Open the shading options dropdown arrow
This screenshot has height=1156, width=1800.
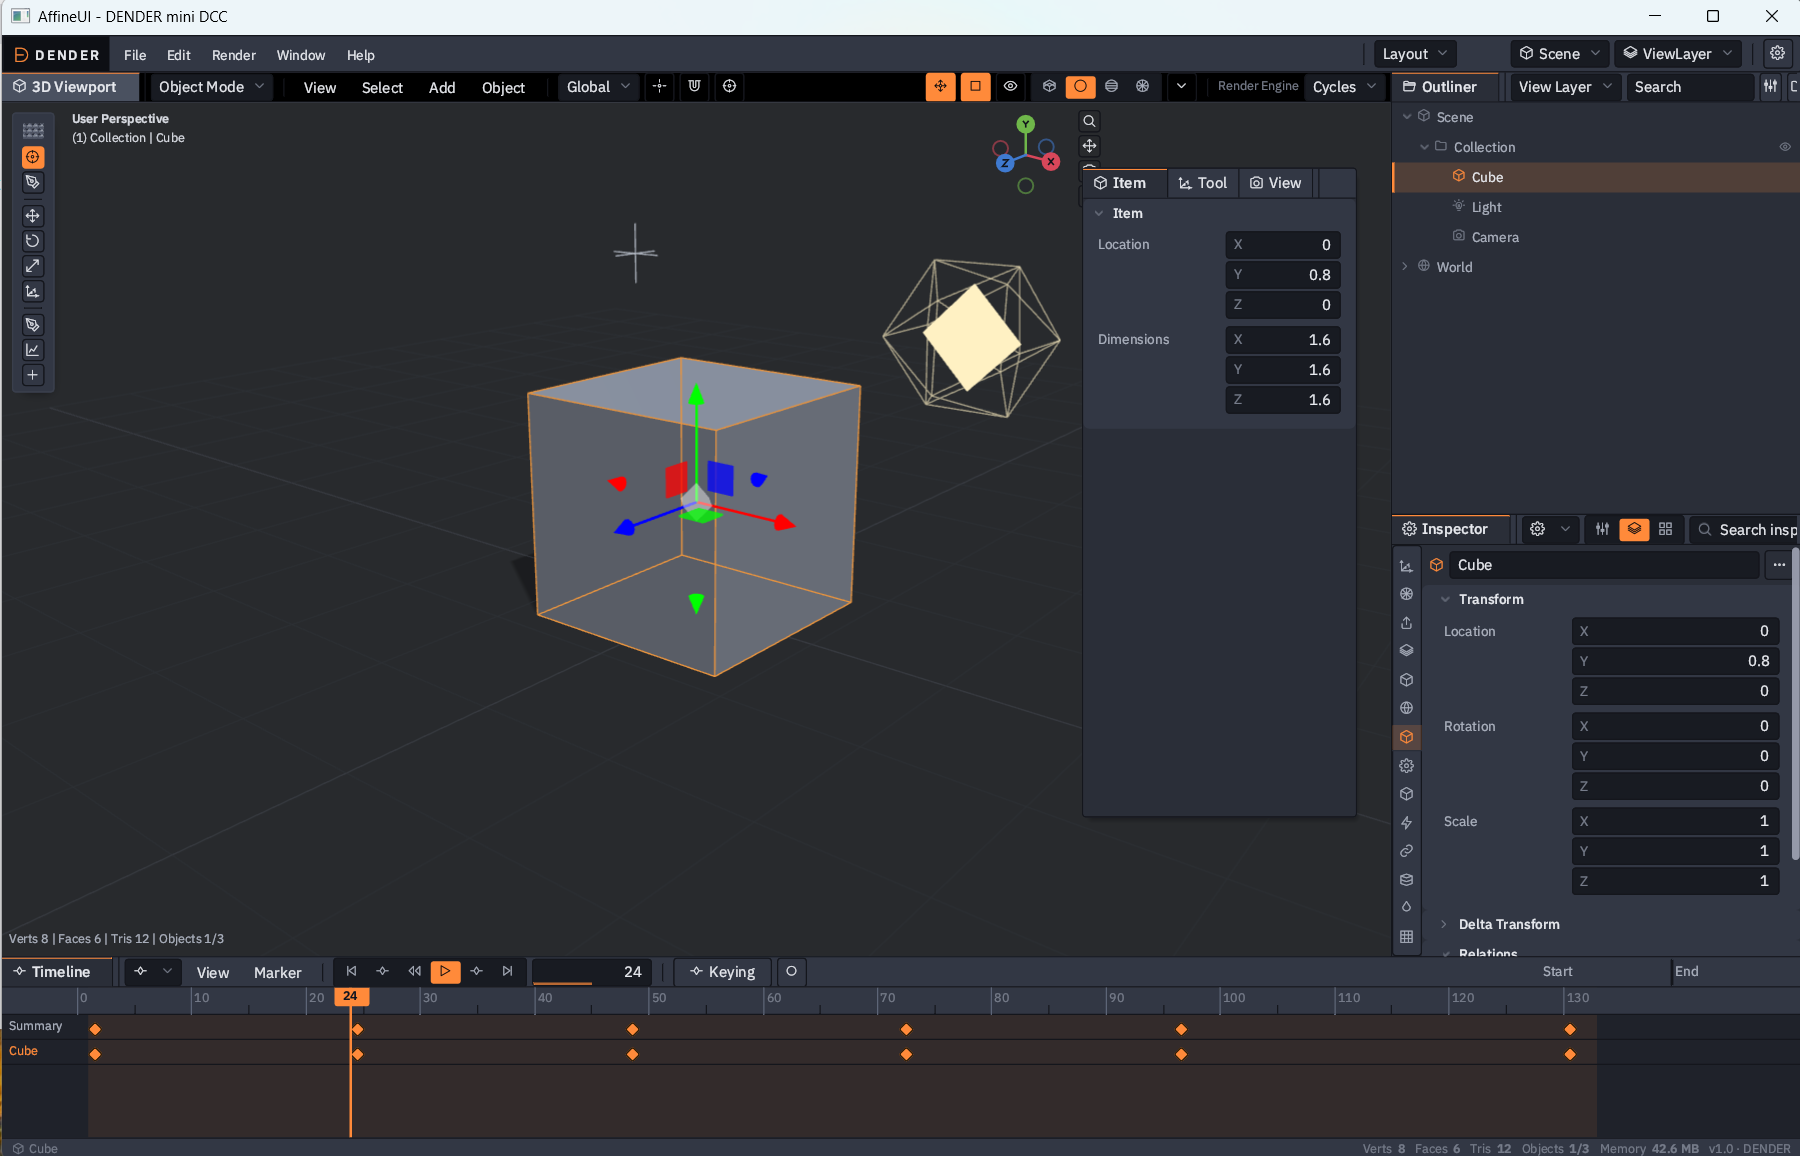(1181, 87)
